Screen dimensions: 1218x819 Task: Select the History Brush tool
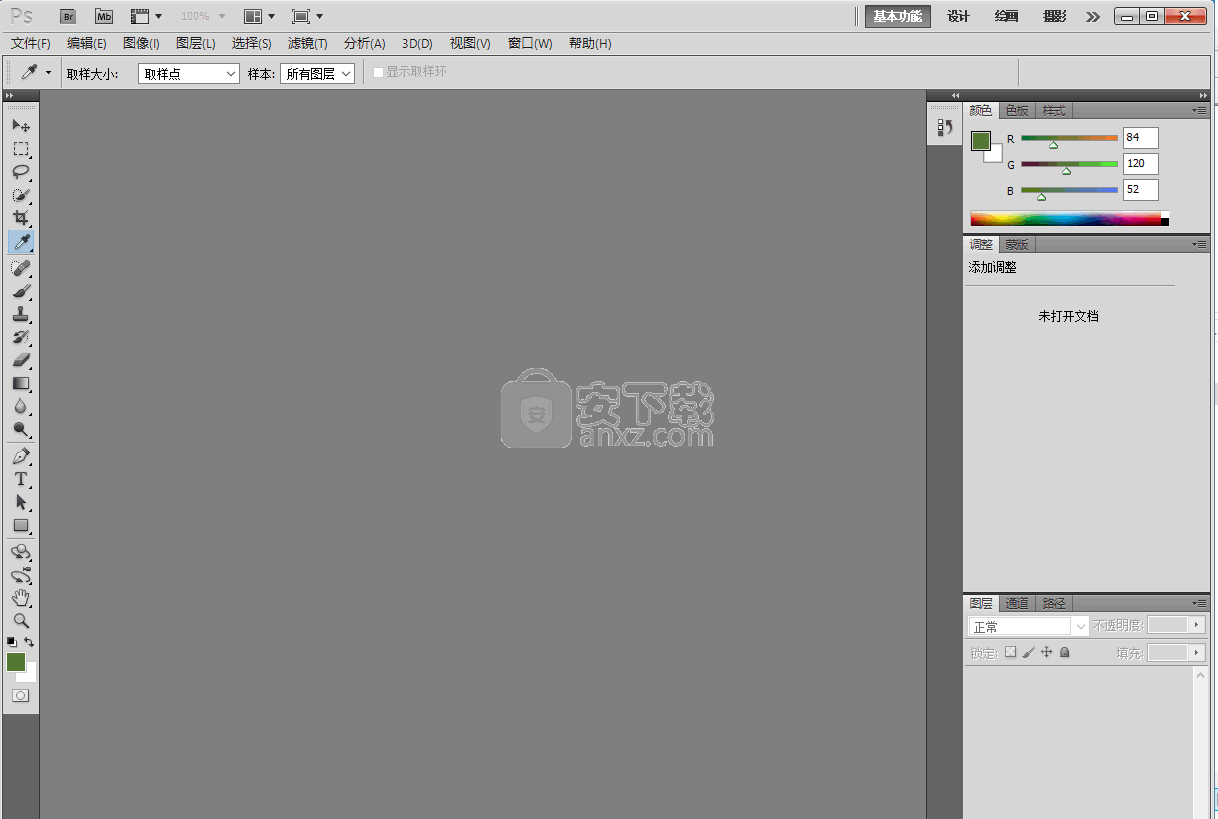(x=20, y=337)
